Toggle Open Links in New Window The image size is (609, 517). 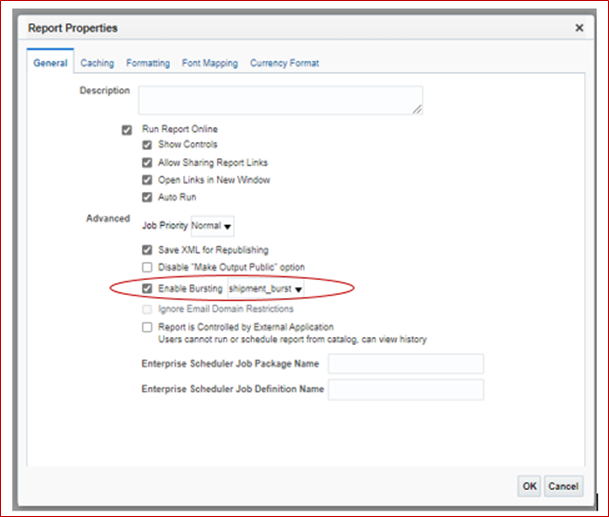click(x=147, y=180)
